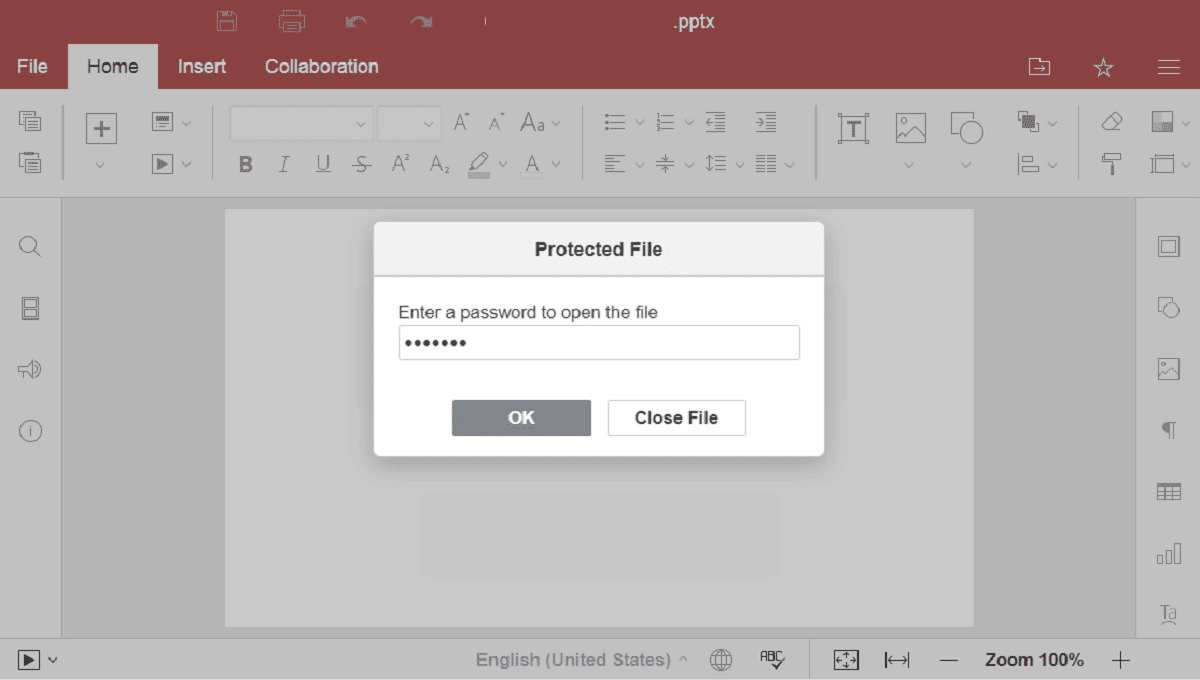Open the Search panel in left sidebar
Image resolution: width=1200 pixels, height=680 pixels.
30,246
